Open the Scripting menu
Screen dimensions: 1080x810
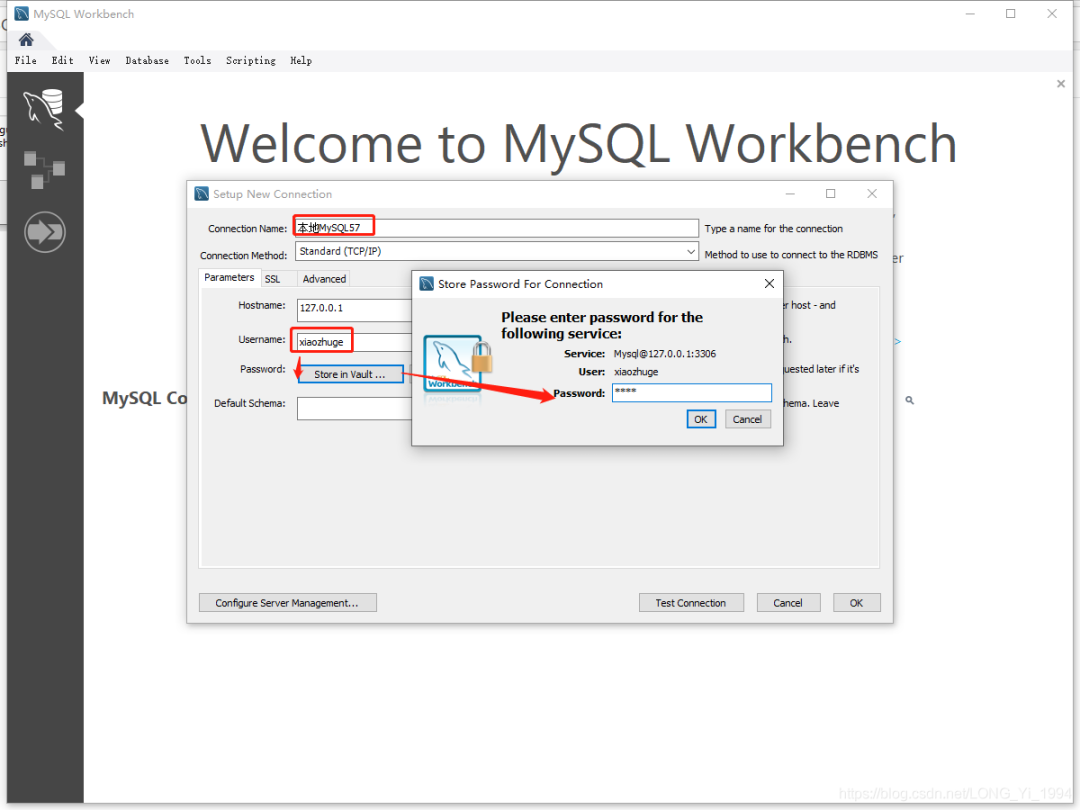pyautogui.click(x=250, y=61)
